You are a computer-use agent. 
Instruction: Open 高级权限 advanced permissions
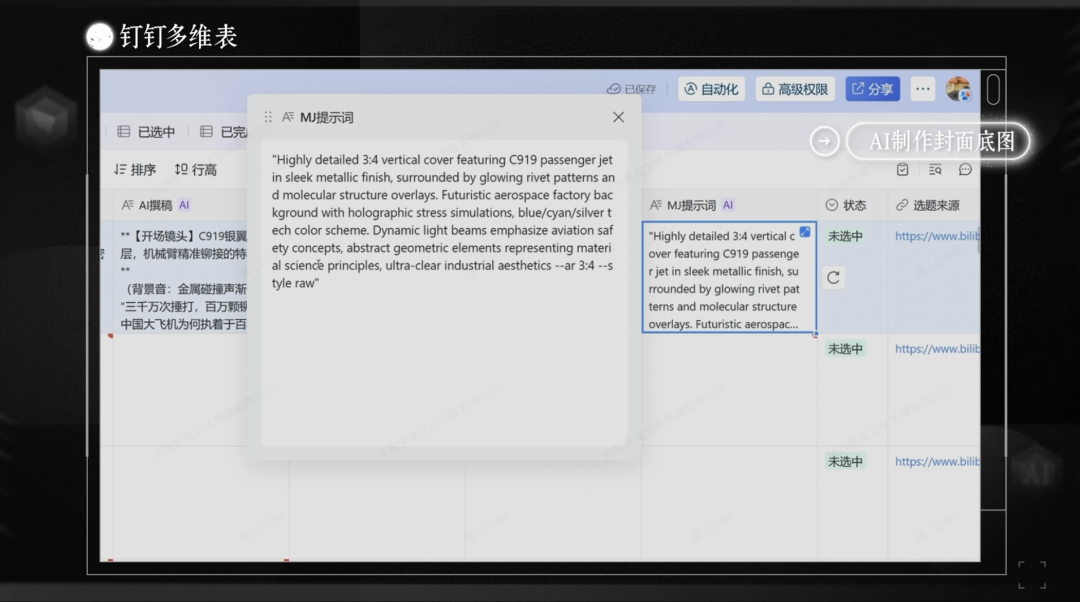click(796, 89)
